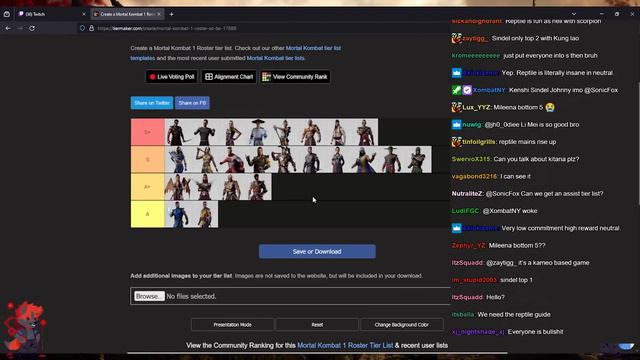Open the Mortal Kombat 1 Roster Tier List link
The image size is (640, 360).
pos(345,345)
